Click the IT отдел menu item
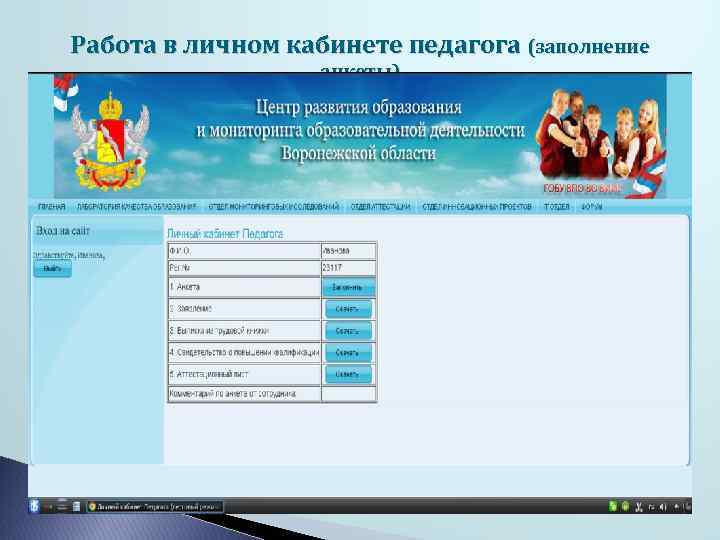The height and width of the screenshot is (540, 720). [x=557, y=207]
